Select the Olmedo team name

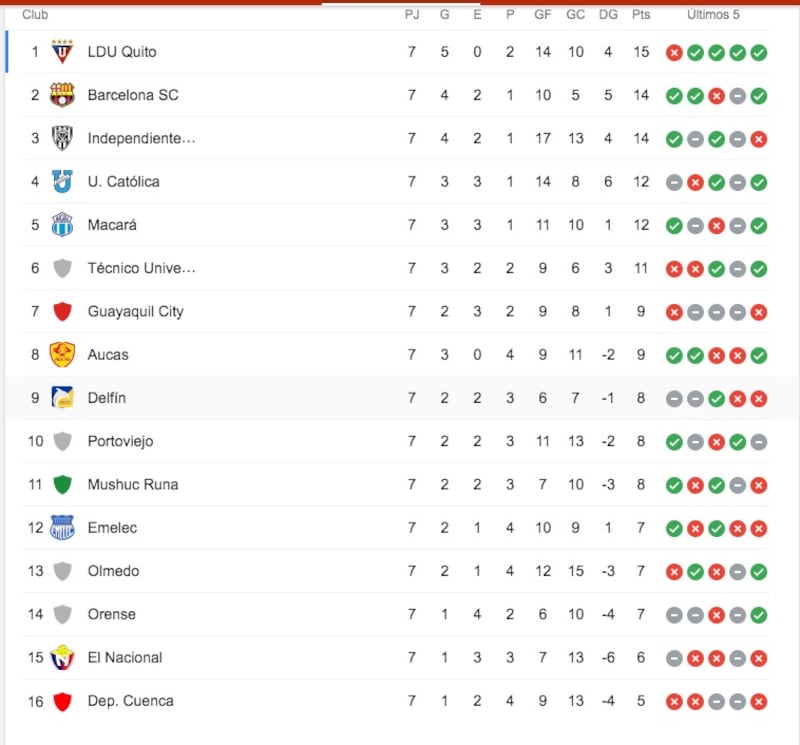pyautogui.click(x=113, y=571)
